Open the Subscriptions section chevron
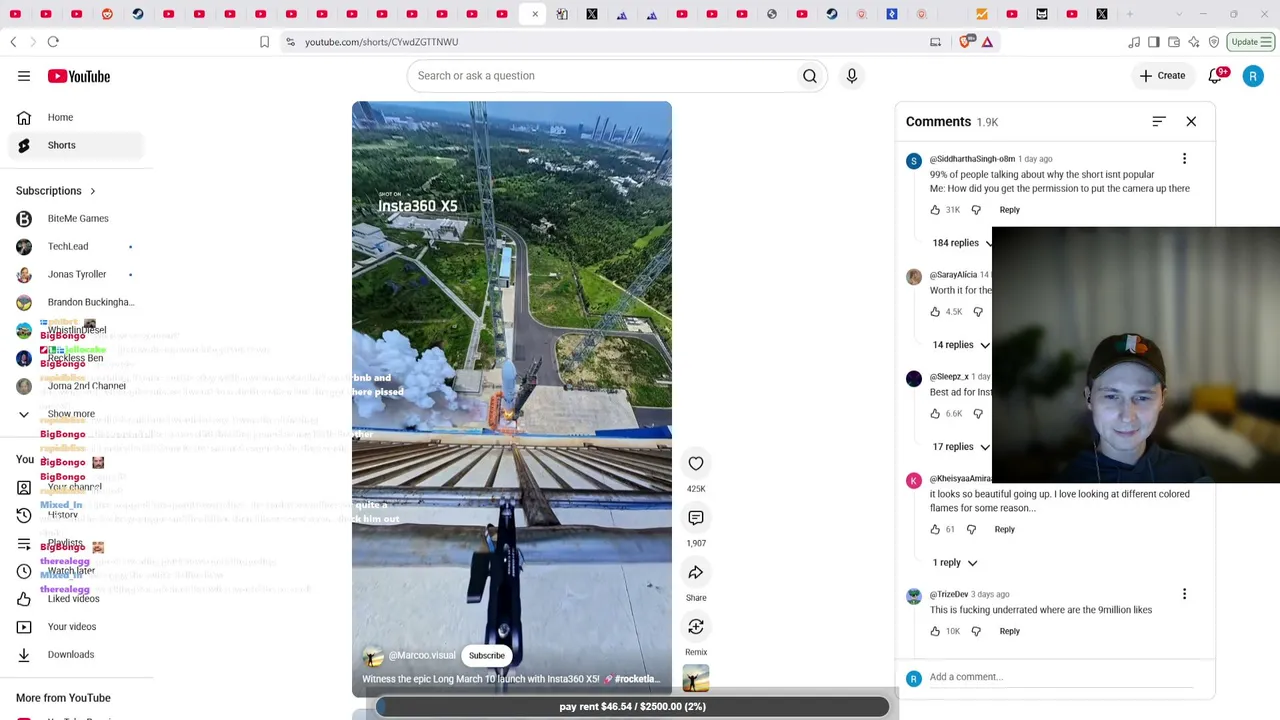1280x720 pixels. pyautogui.click(x=93, y=191)
